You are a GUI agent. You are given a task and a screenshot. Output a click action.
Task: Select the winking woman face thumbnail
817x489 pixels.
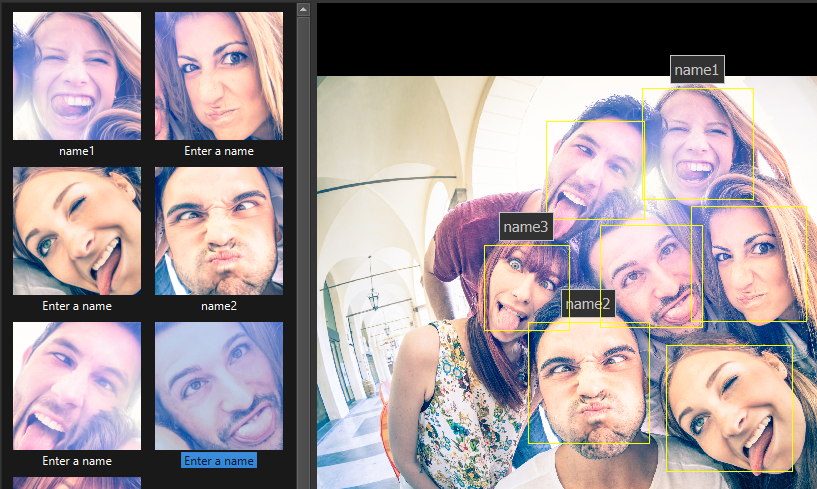(x=77, y=231)
